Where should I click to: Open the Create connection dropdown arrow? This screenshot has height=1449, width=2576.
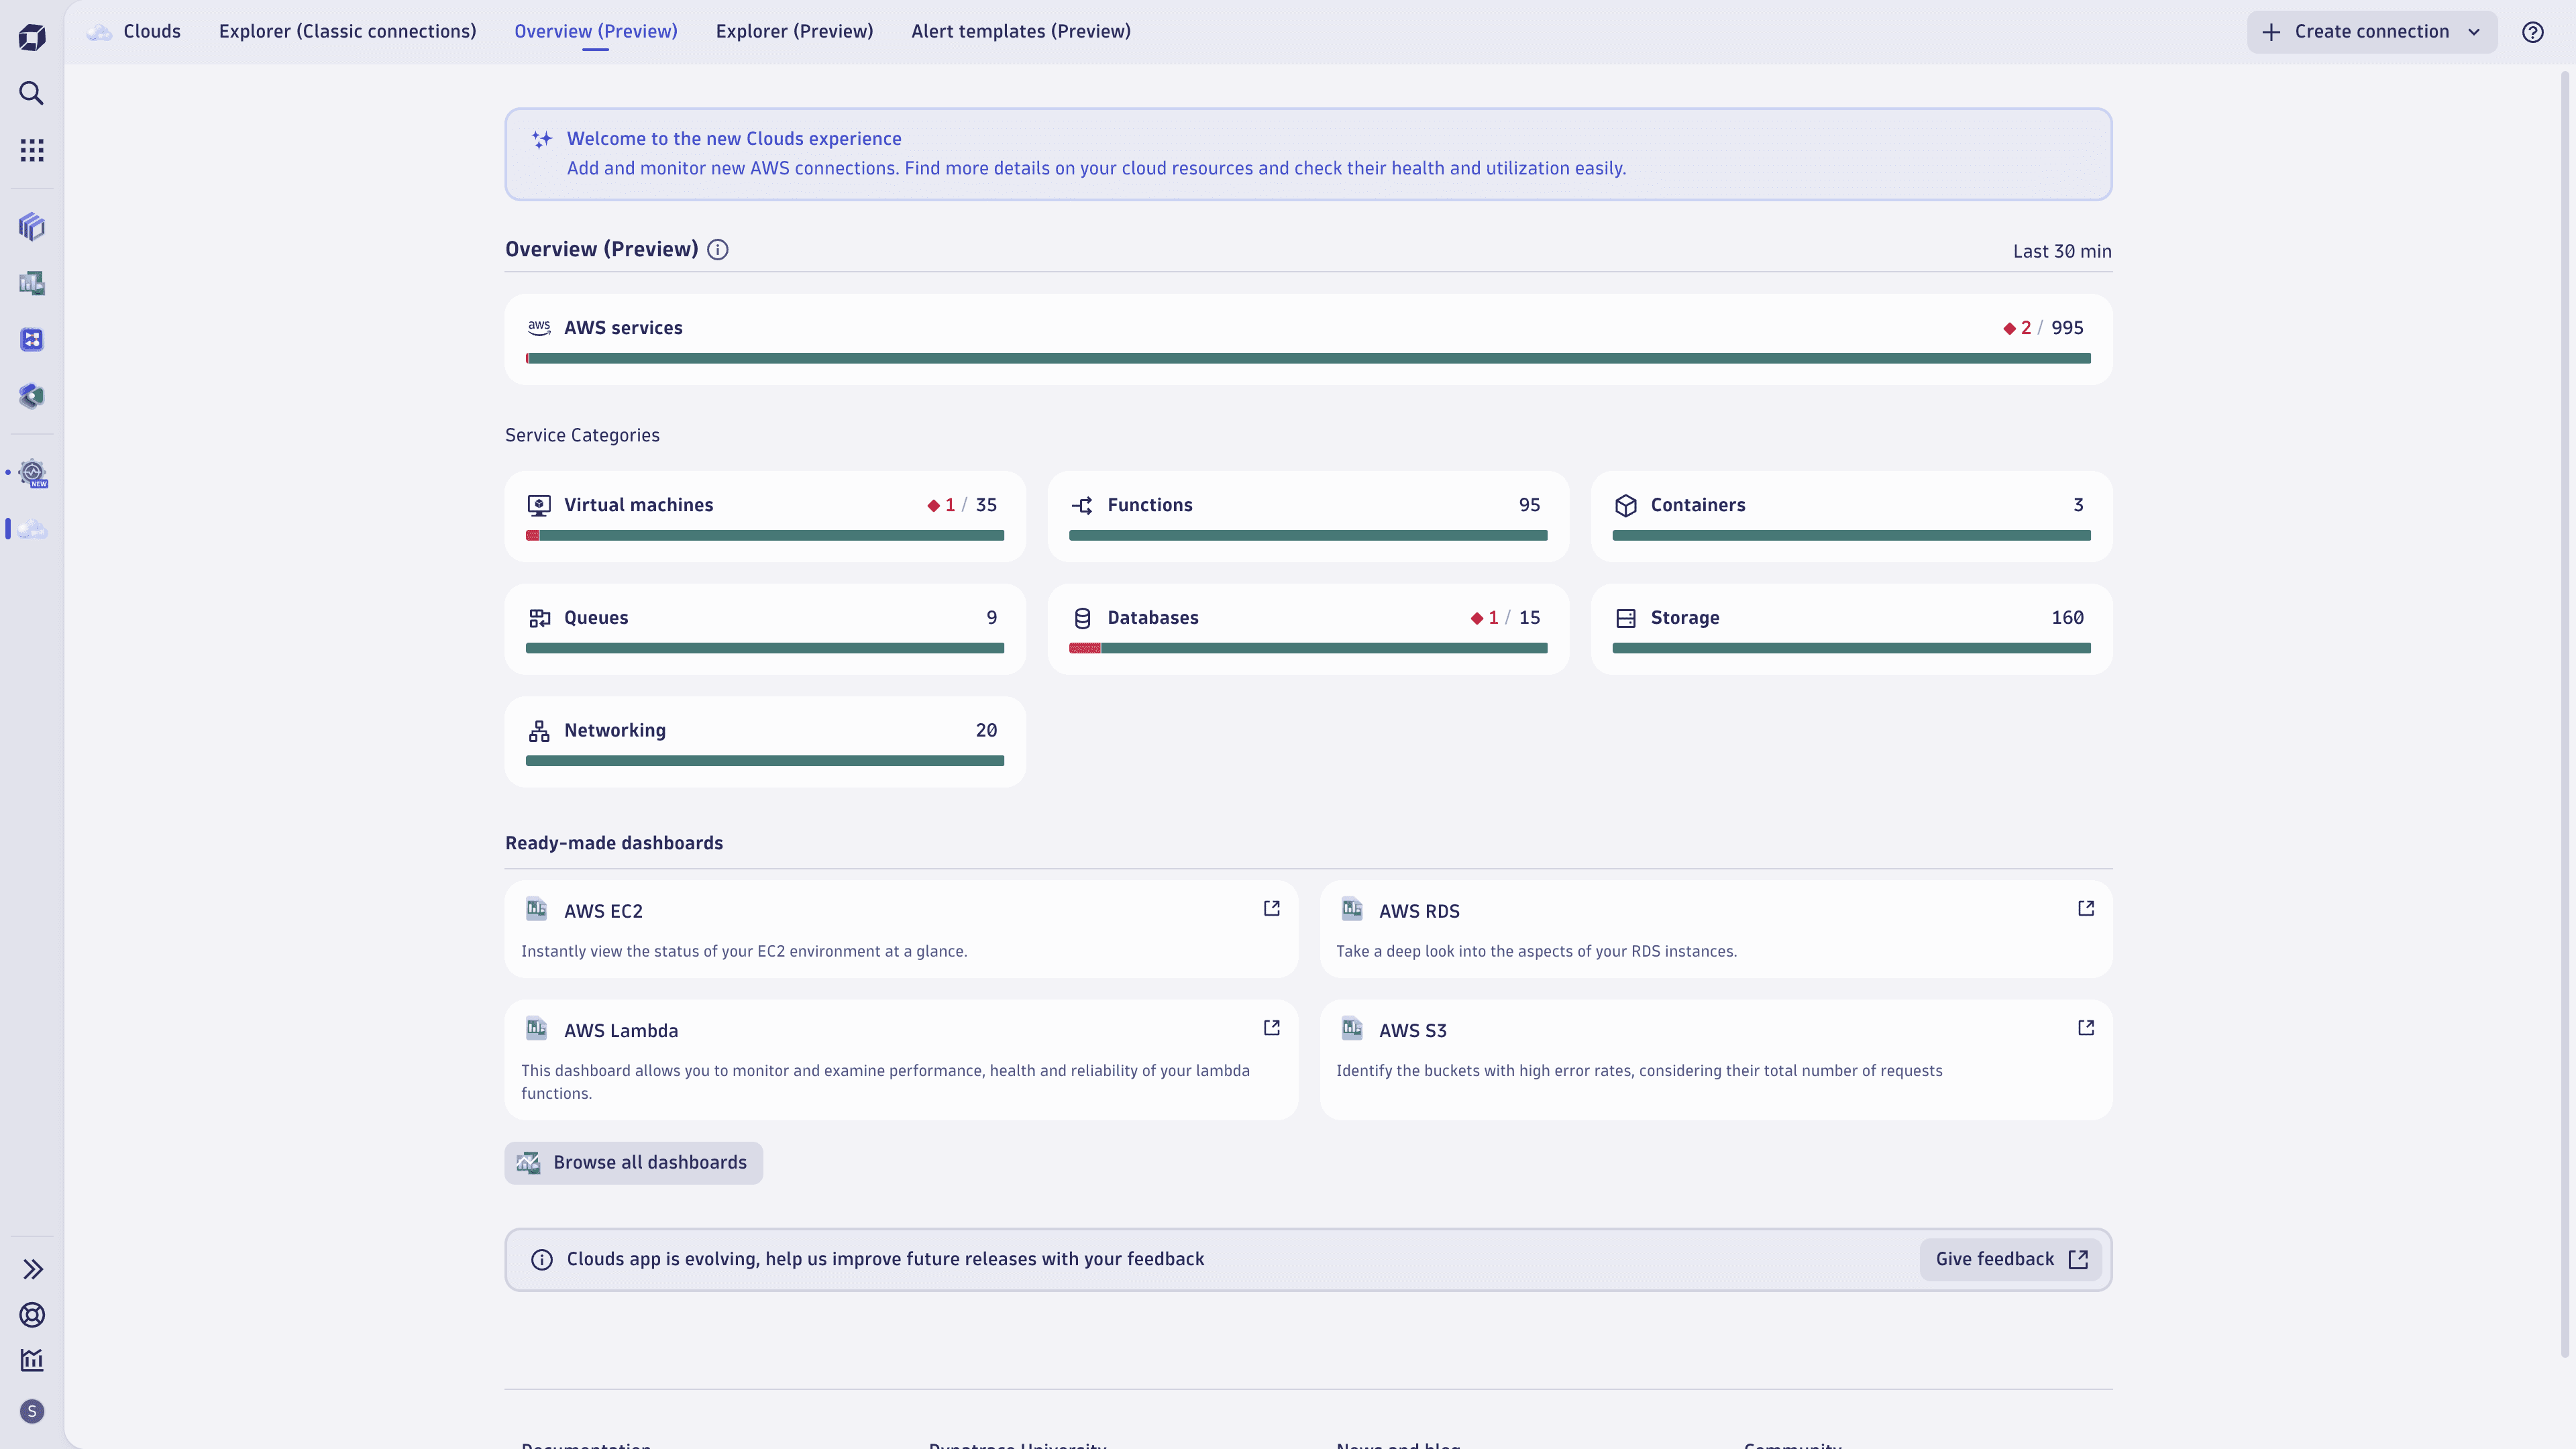coord(2474,32)
